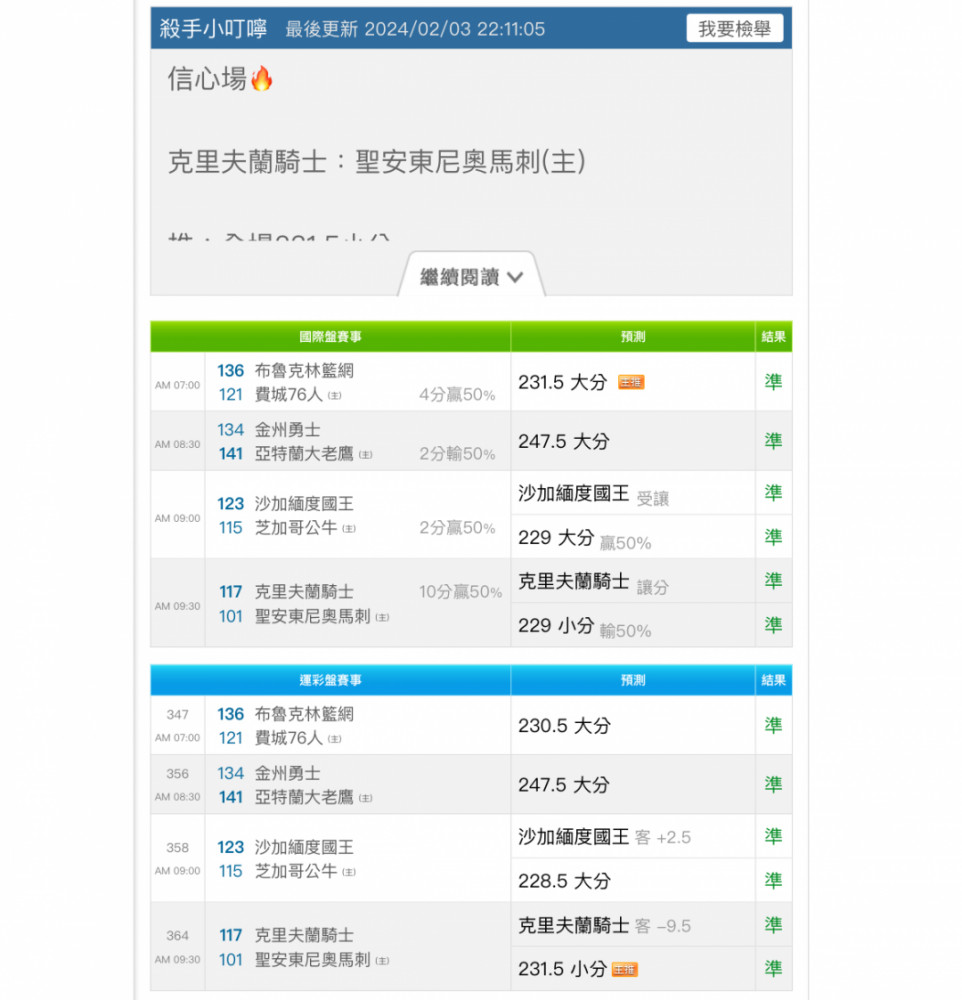Screen dimensions: 962x1000
Task: Click the 主推 badge next to 231.5 大分
Action: (x=631, y=383)
